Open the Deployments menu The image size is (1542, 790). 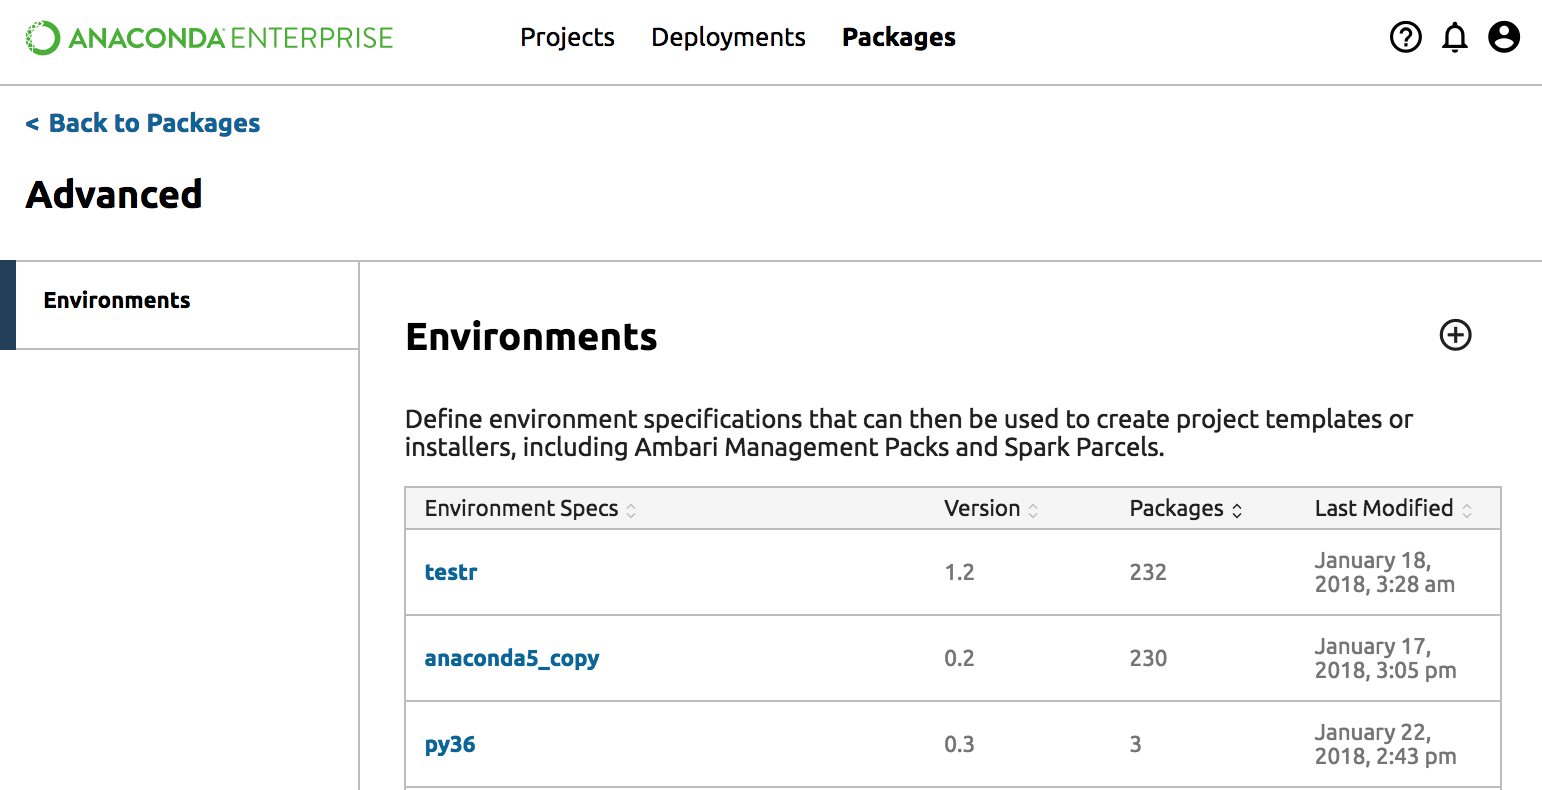click(x=728, y=38)
